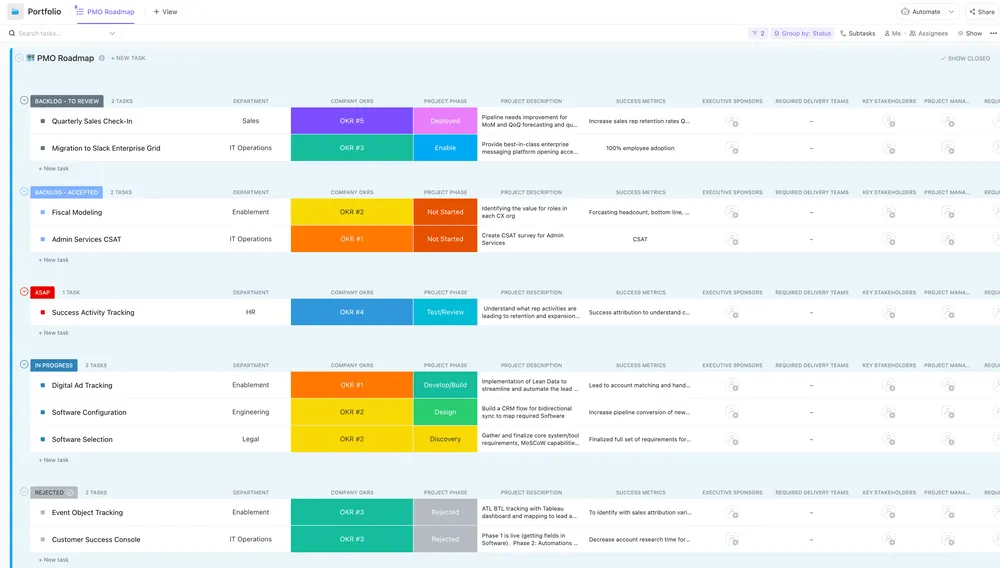
Task: Open the Software Configuration task
Action: click(89, 412)
